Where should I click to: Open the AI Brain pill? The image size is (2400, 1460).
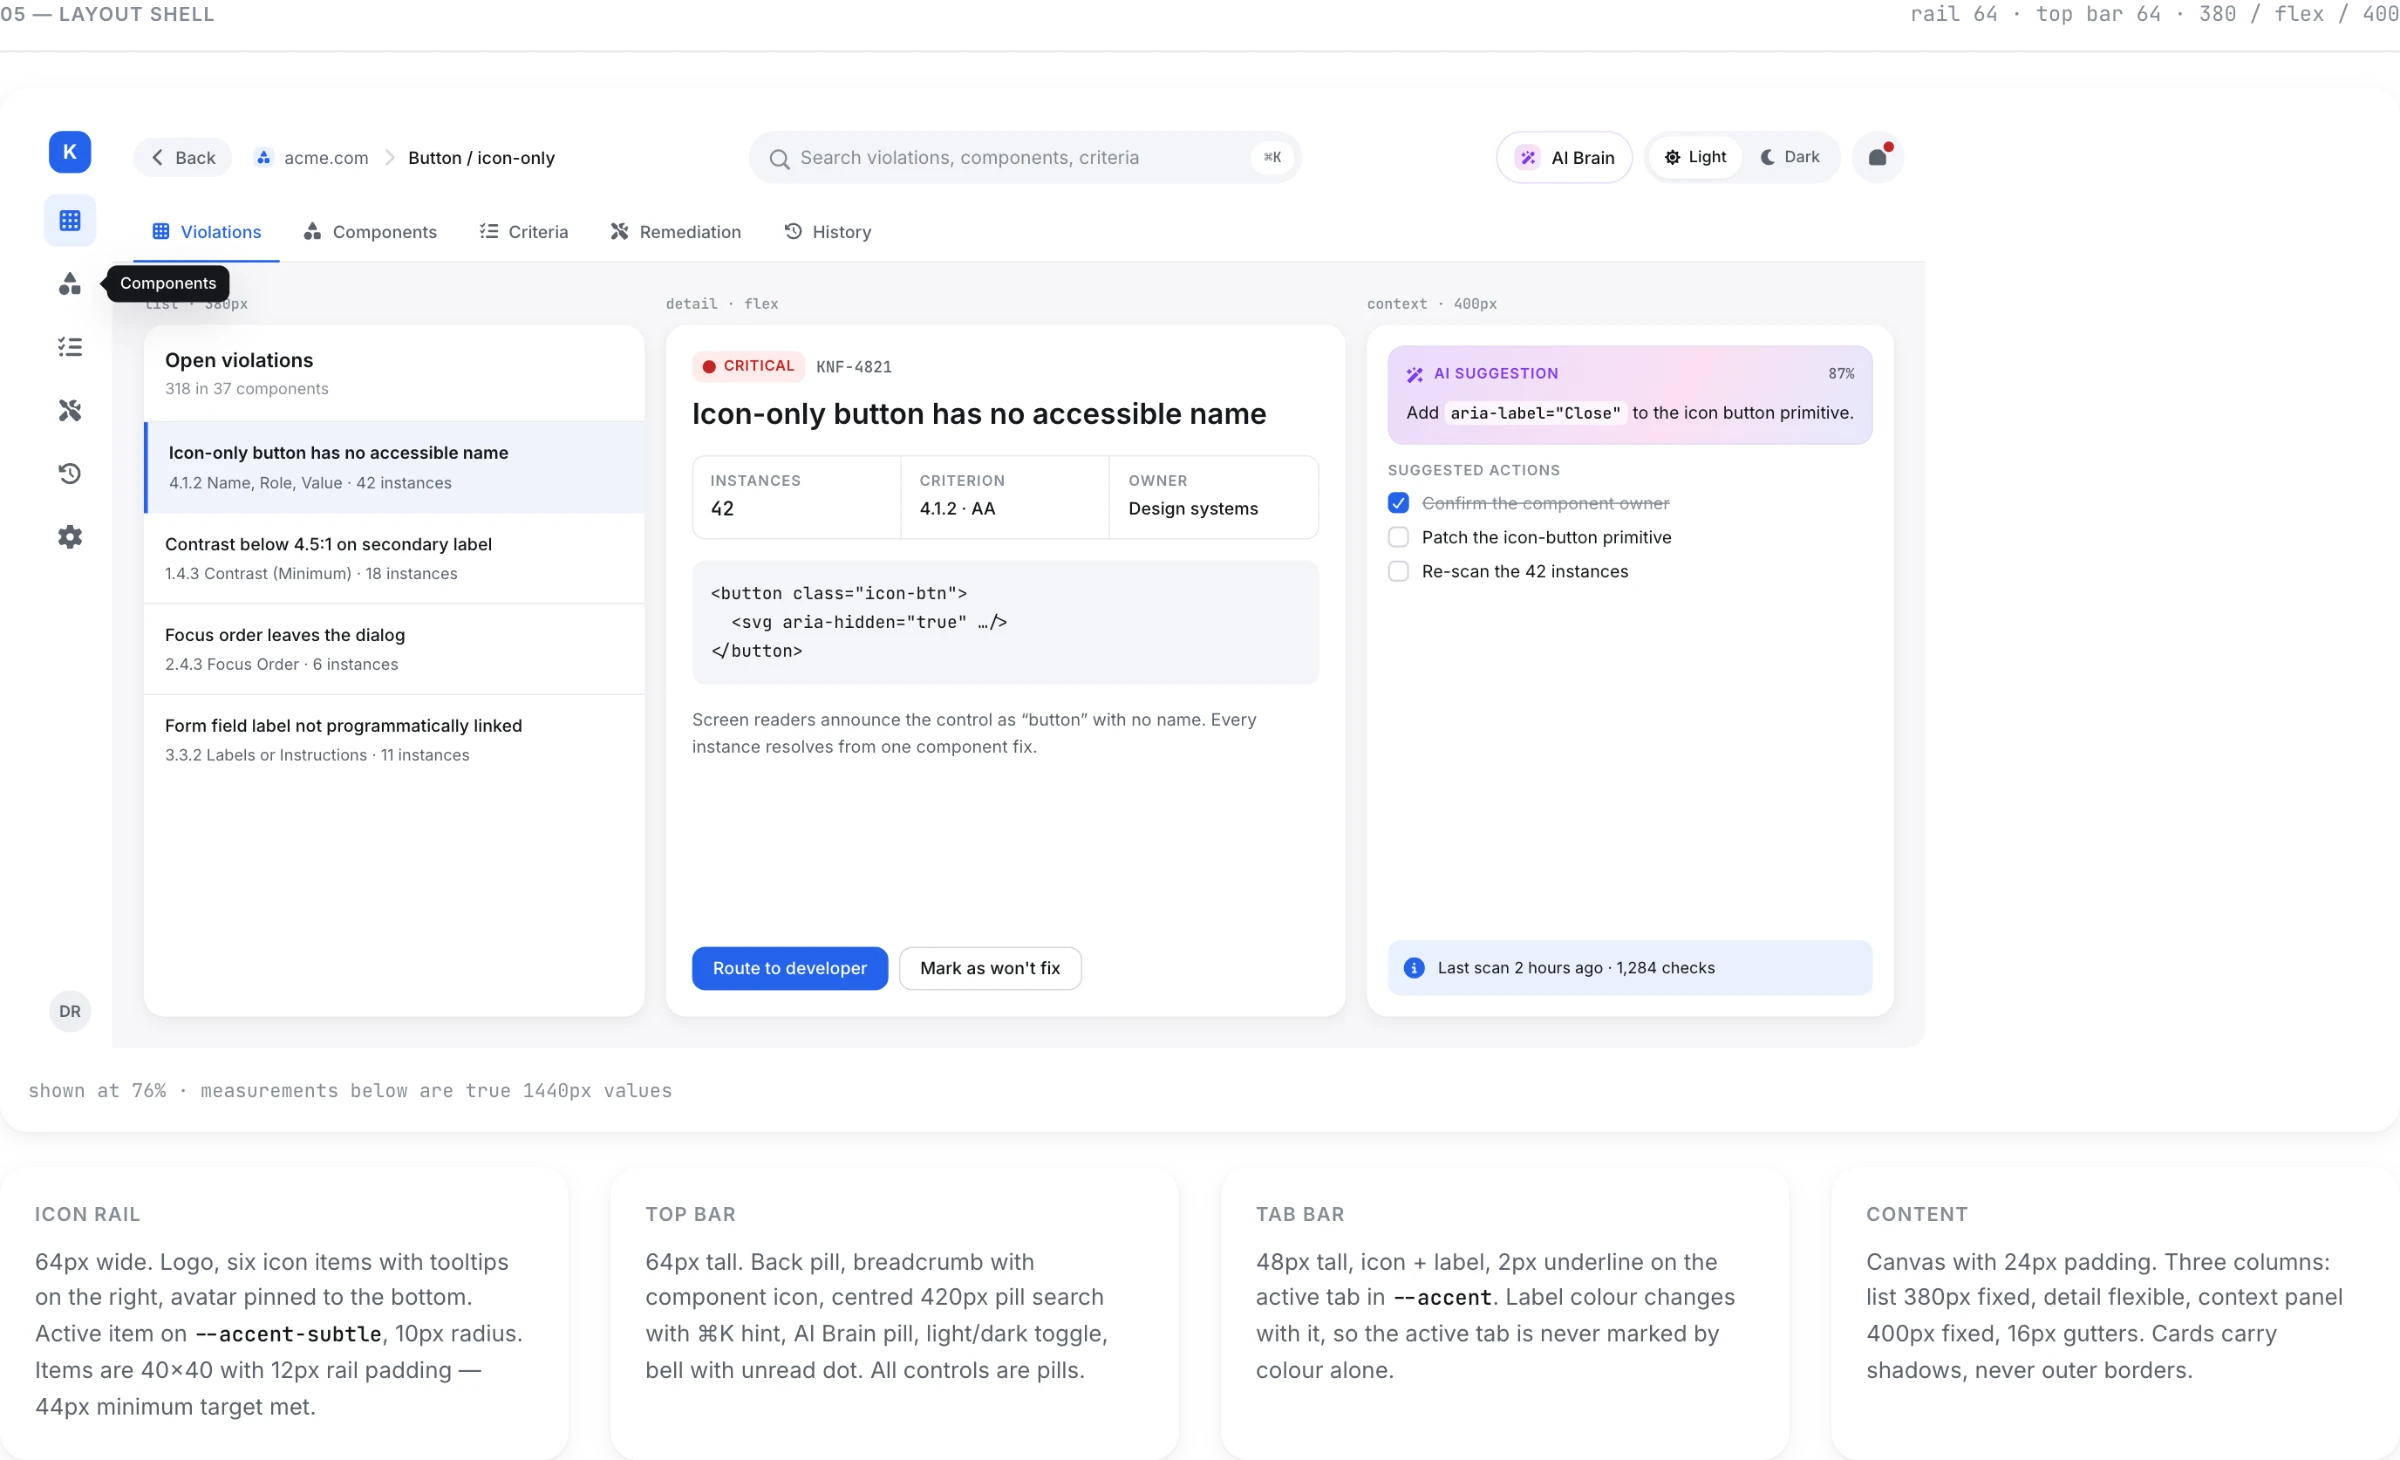pos(1564,158)
